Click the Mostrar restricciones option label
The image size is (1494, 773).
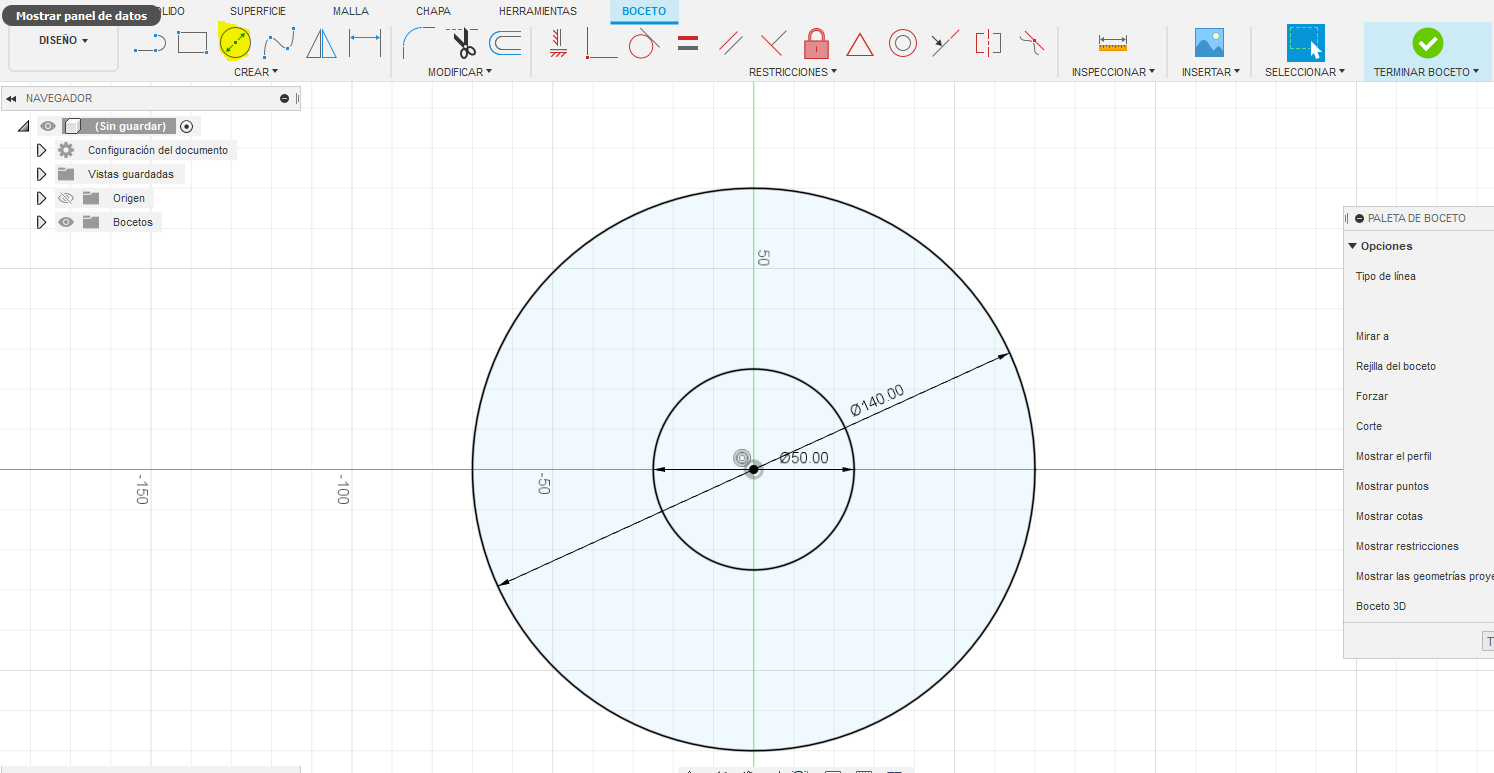1407,546
